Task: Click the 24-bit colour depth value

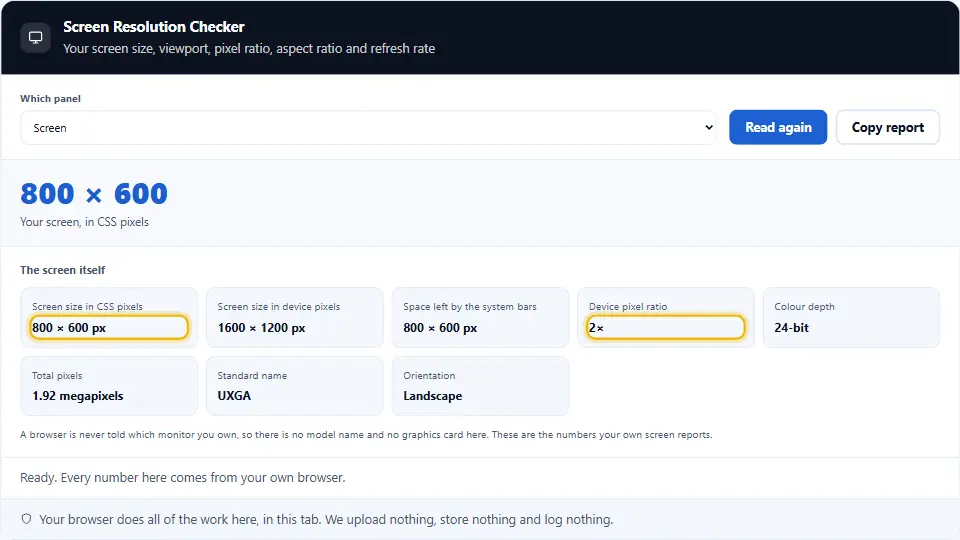Action: (791, 328)
